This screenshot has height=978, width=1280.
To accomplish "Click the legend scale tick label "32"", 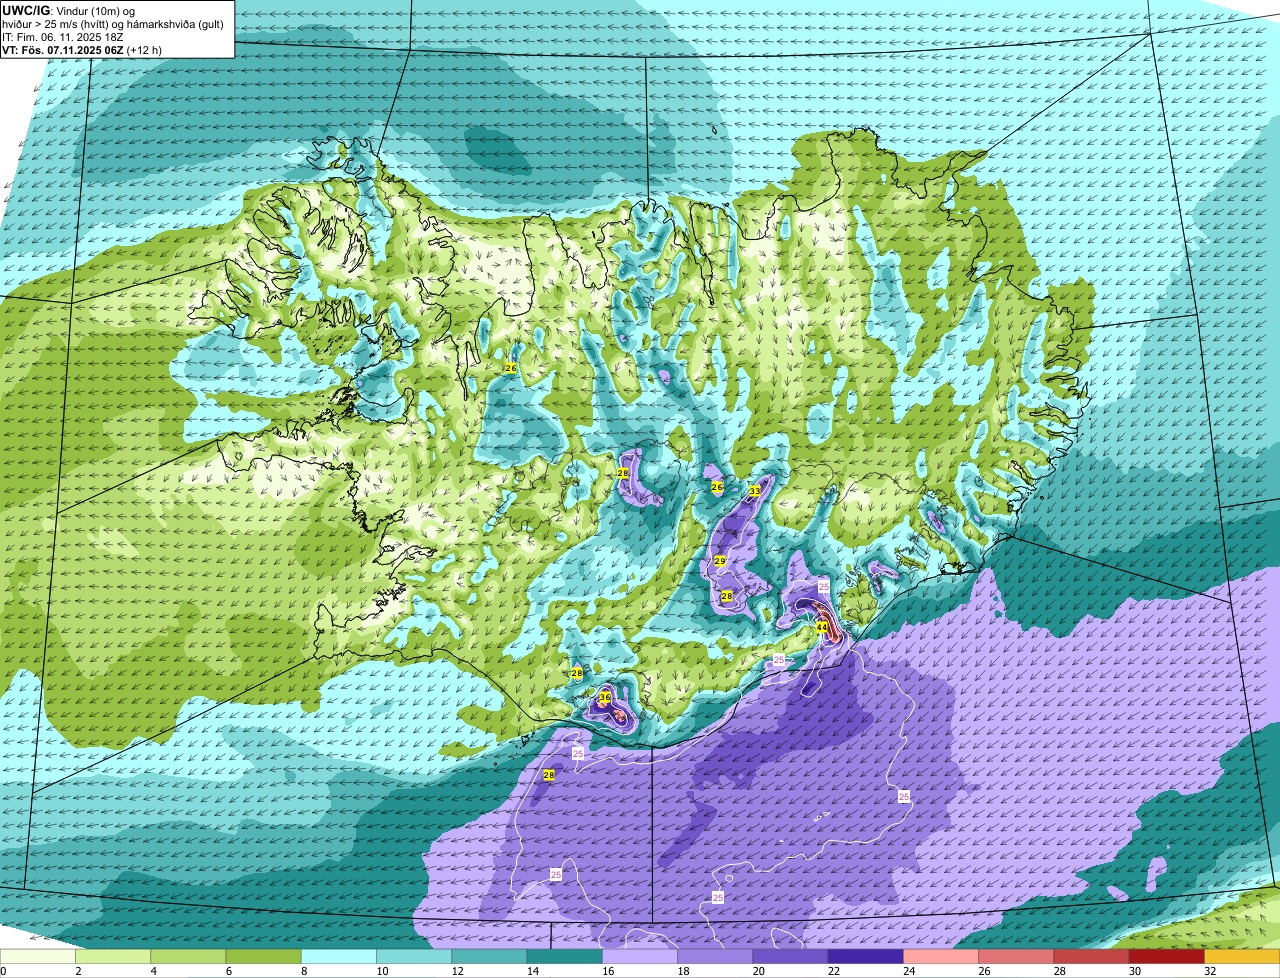I will [1210, 971].
